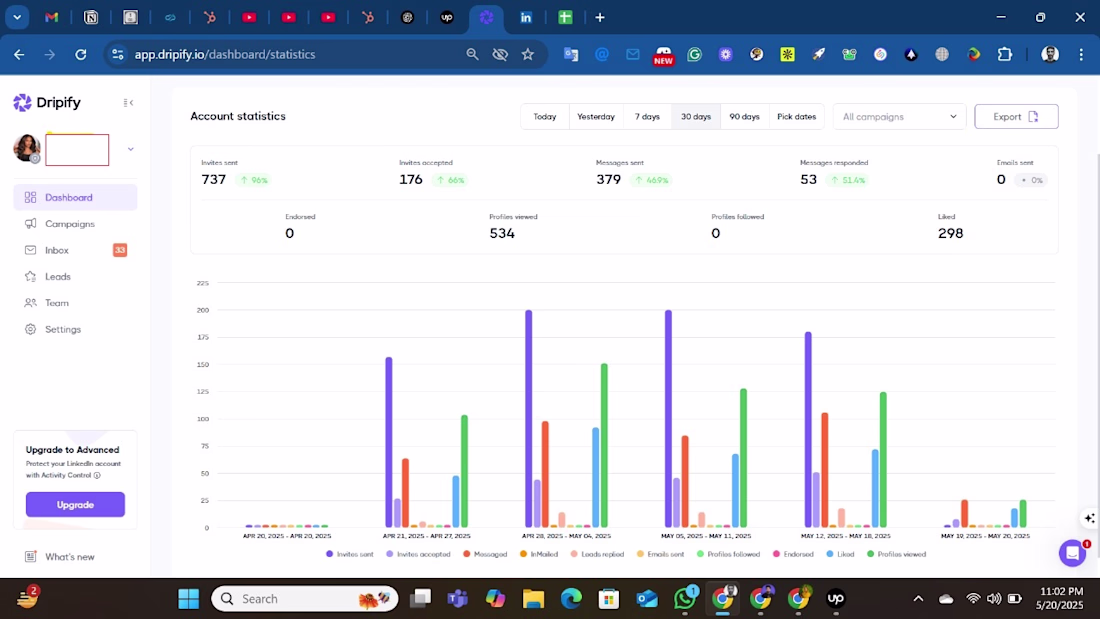Select the 7 days range tab
The image size is (1100, 619).
click(647, 117)
